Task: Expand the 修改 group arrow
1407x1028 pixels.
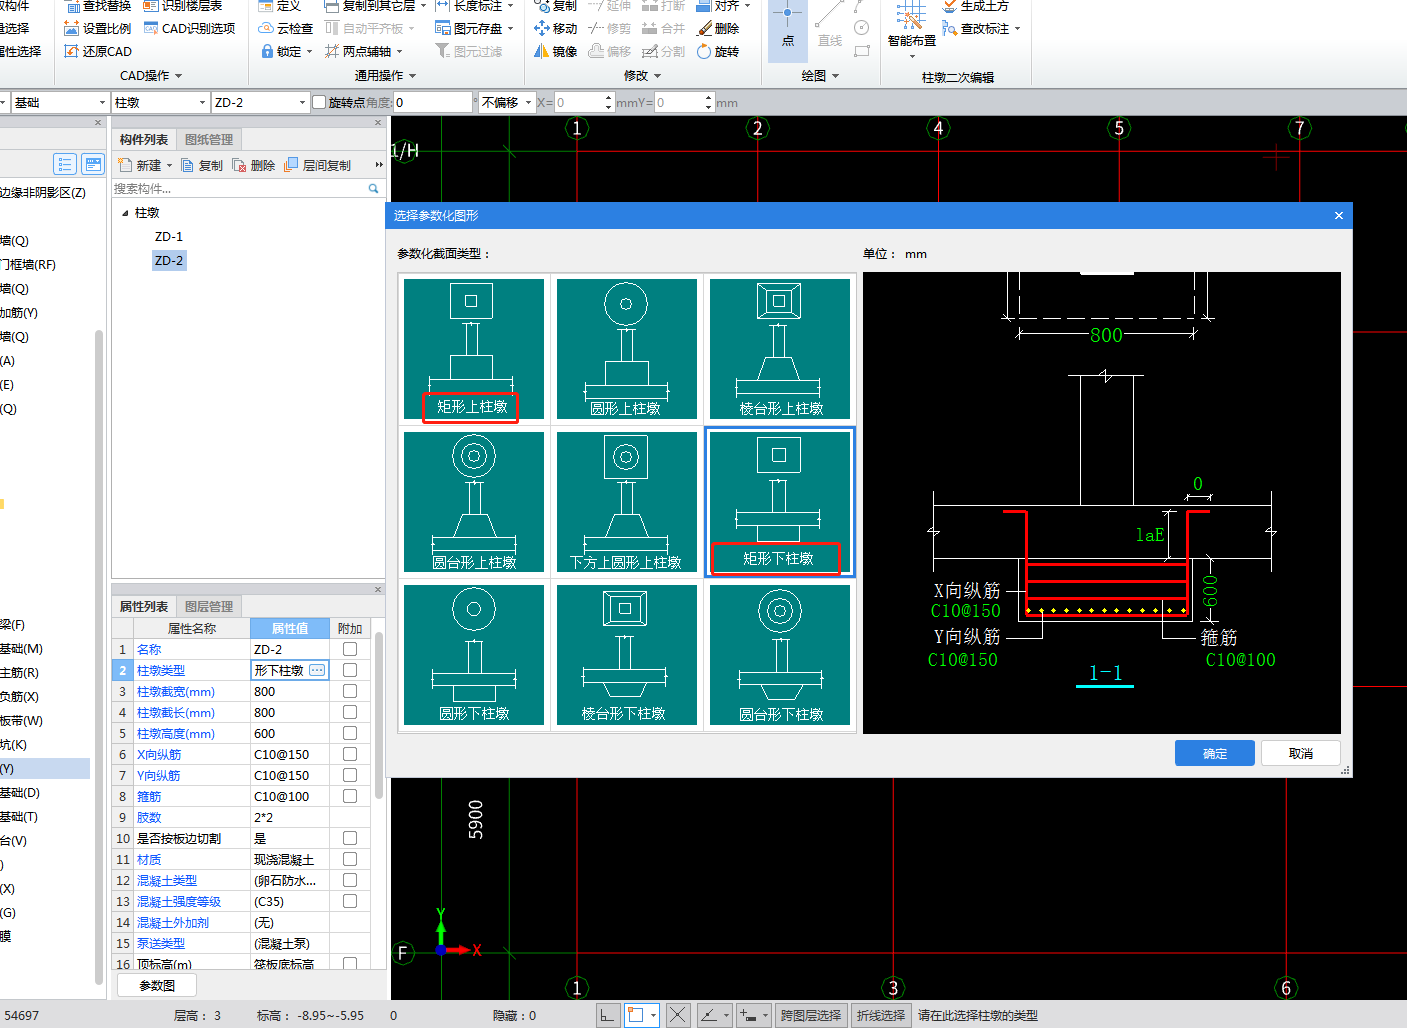Action: (x=657, y=76)
